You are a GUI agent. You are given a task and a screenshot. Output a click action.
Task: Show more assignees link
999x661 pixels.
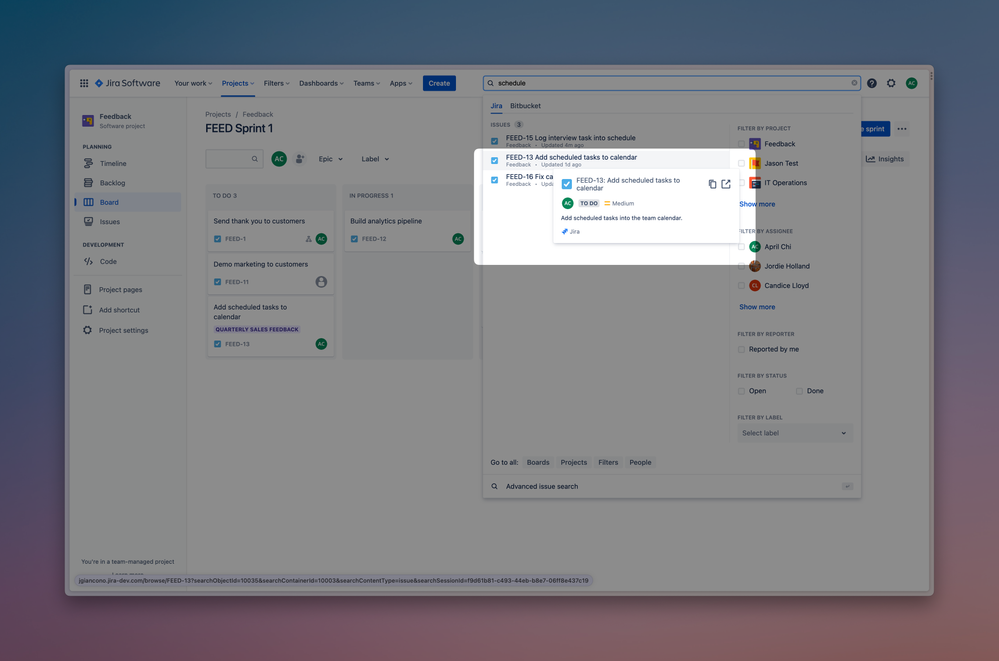(757, 307)
